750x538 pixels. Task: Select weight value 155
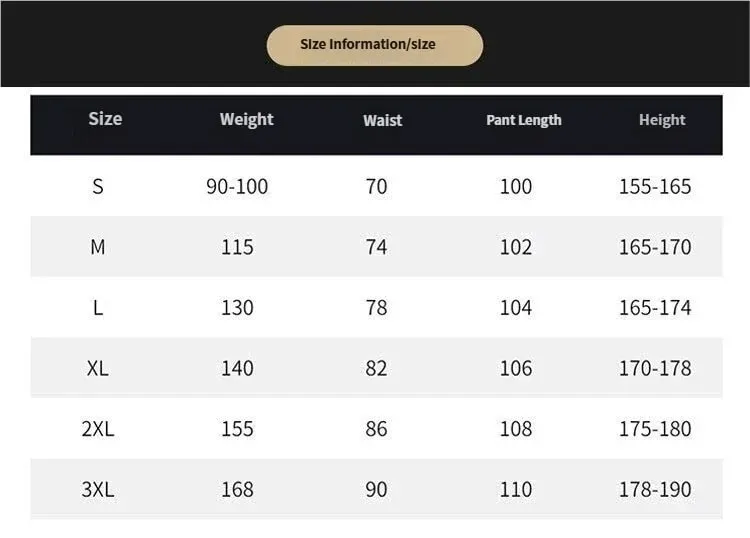coord(237,429)
